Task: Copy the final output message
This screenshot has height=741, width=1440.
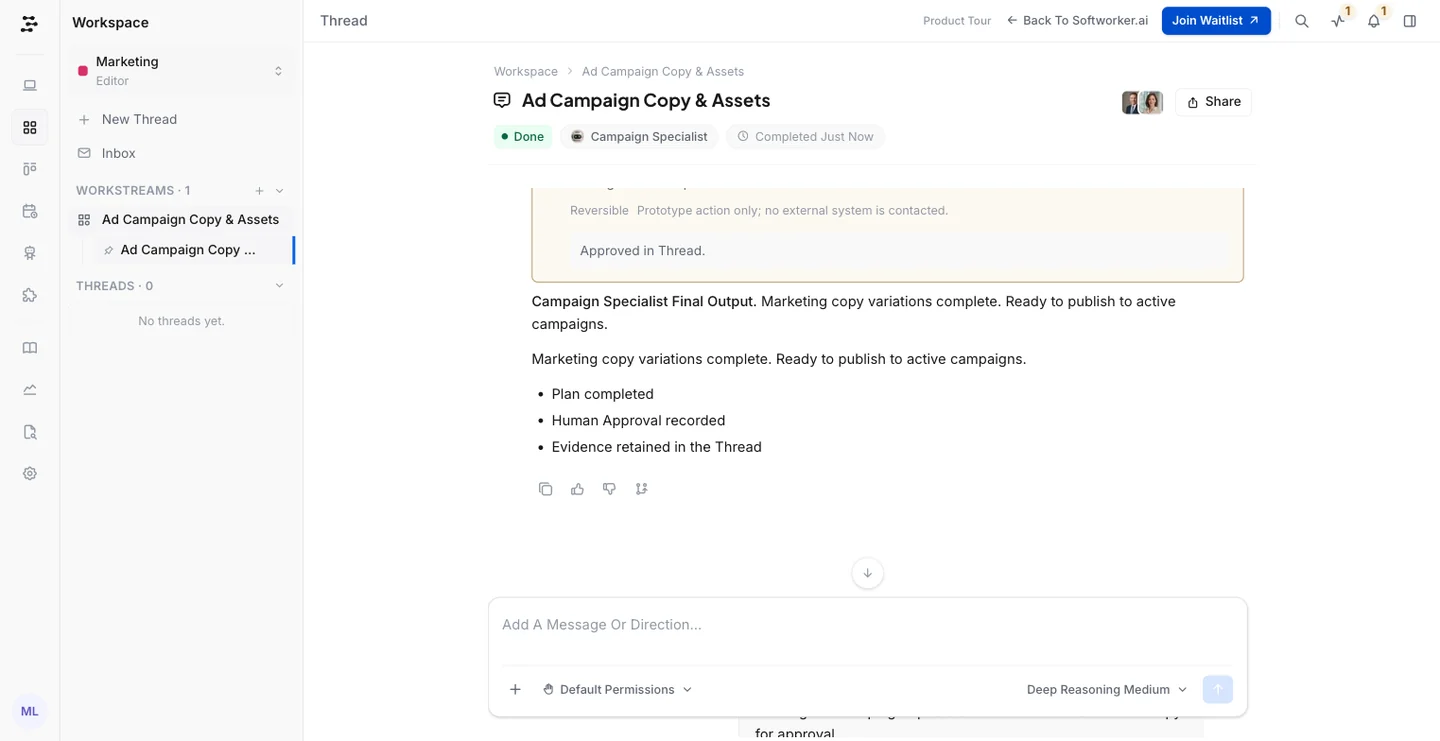Action: pos(545,489)
